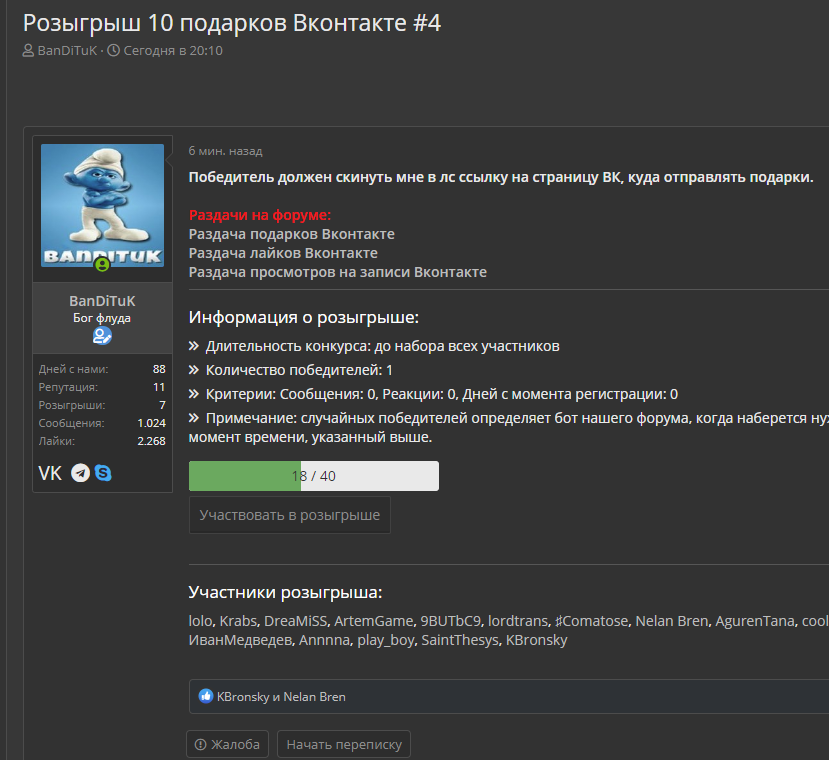The image size is (829, 760).
Task: Click thread author BanDiTuK under the title
Action: click(x=67, y=51)
